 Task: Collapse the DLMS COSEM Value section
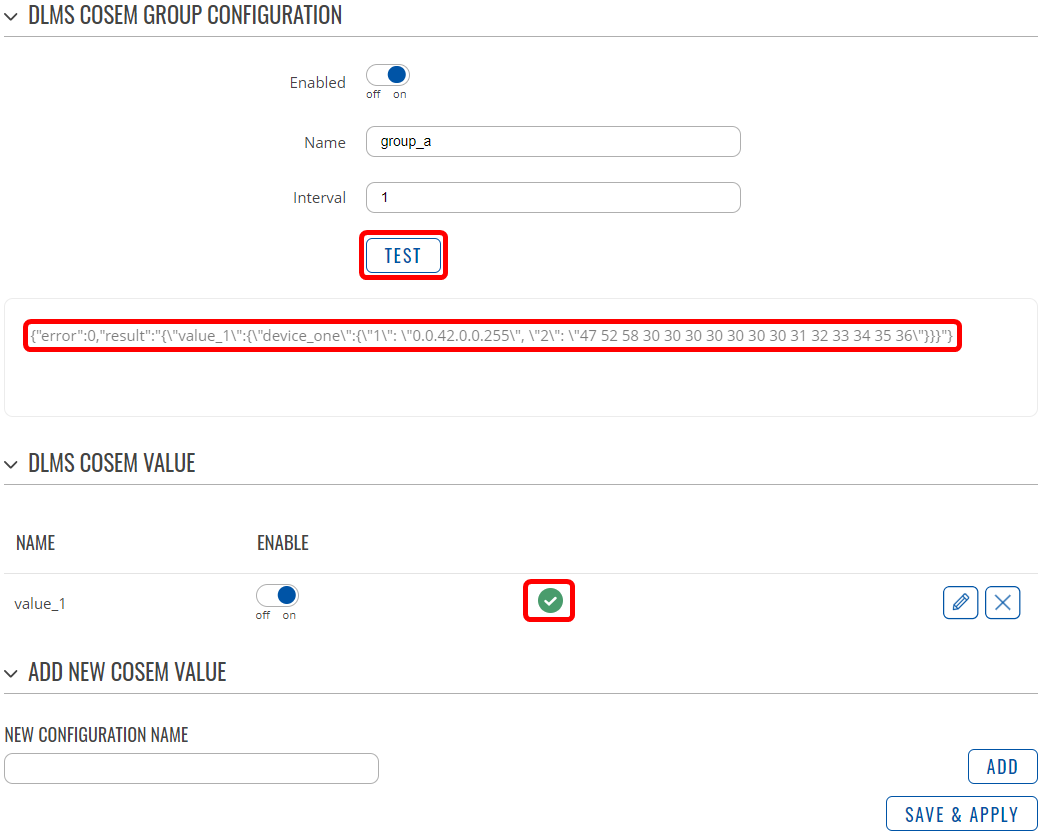click(x=11, y=464)
